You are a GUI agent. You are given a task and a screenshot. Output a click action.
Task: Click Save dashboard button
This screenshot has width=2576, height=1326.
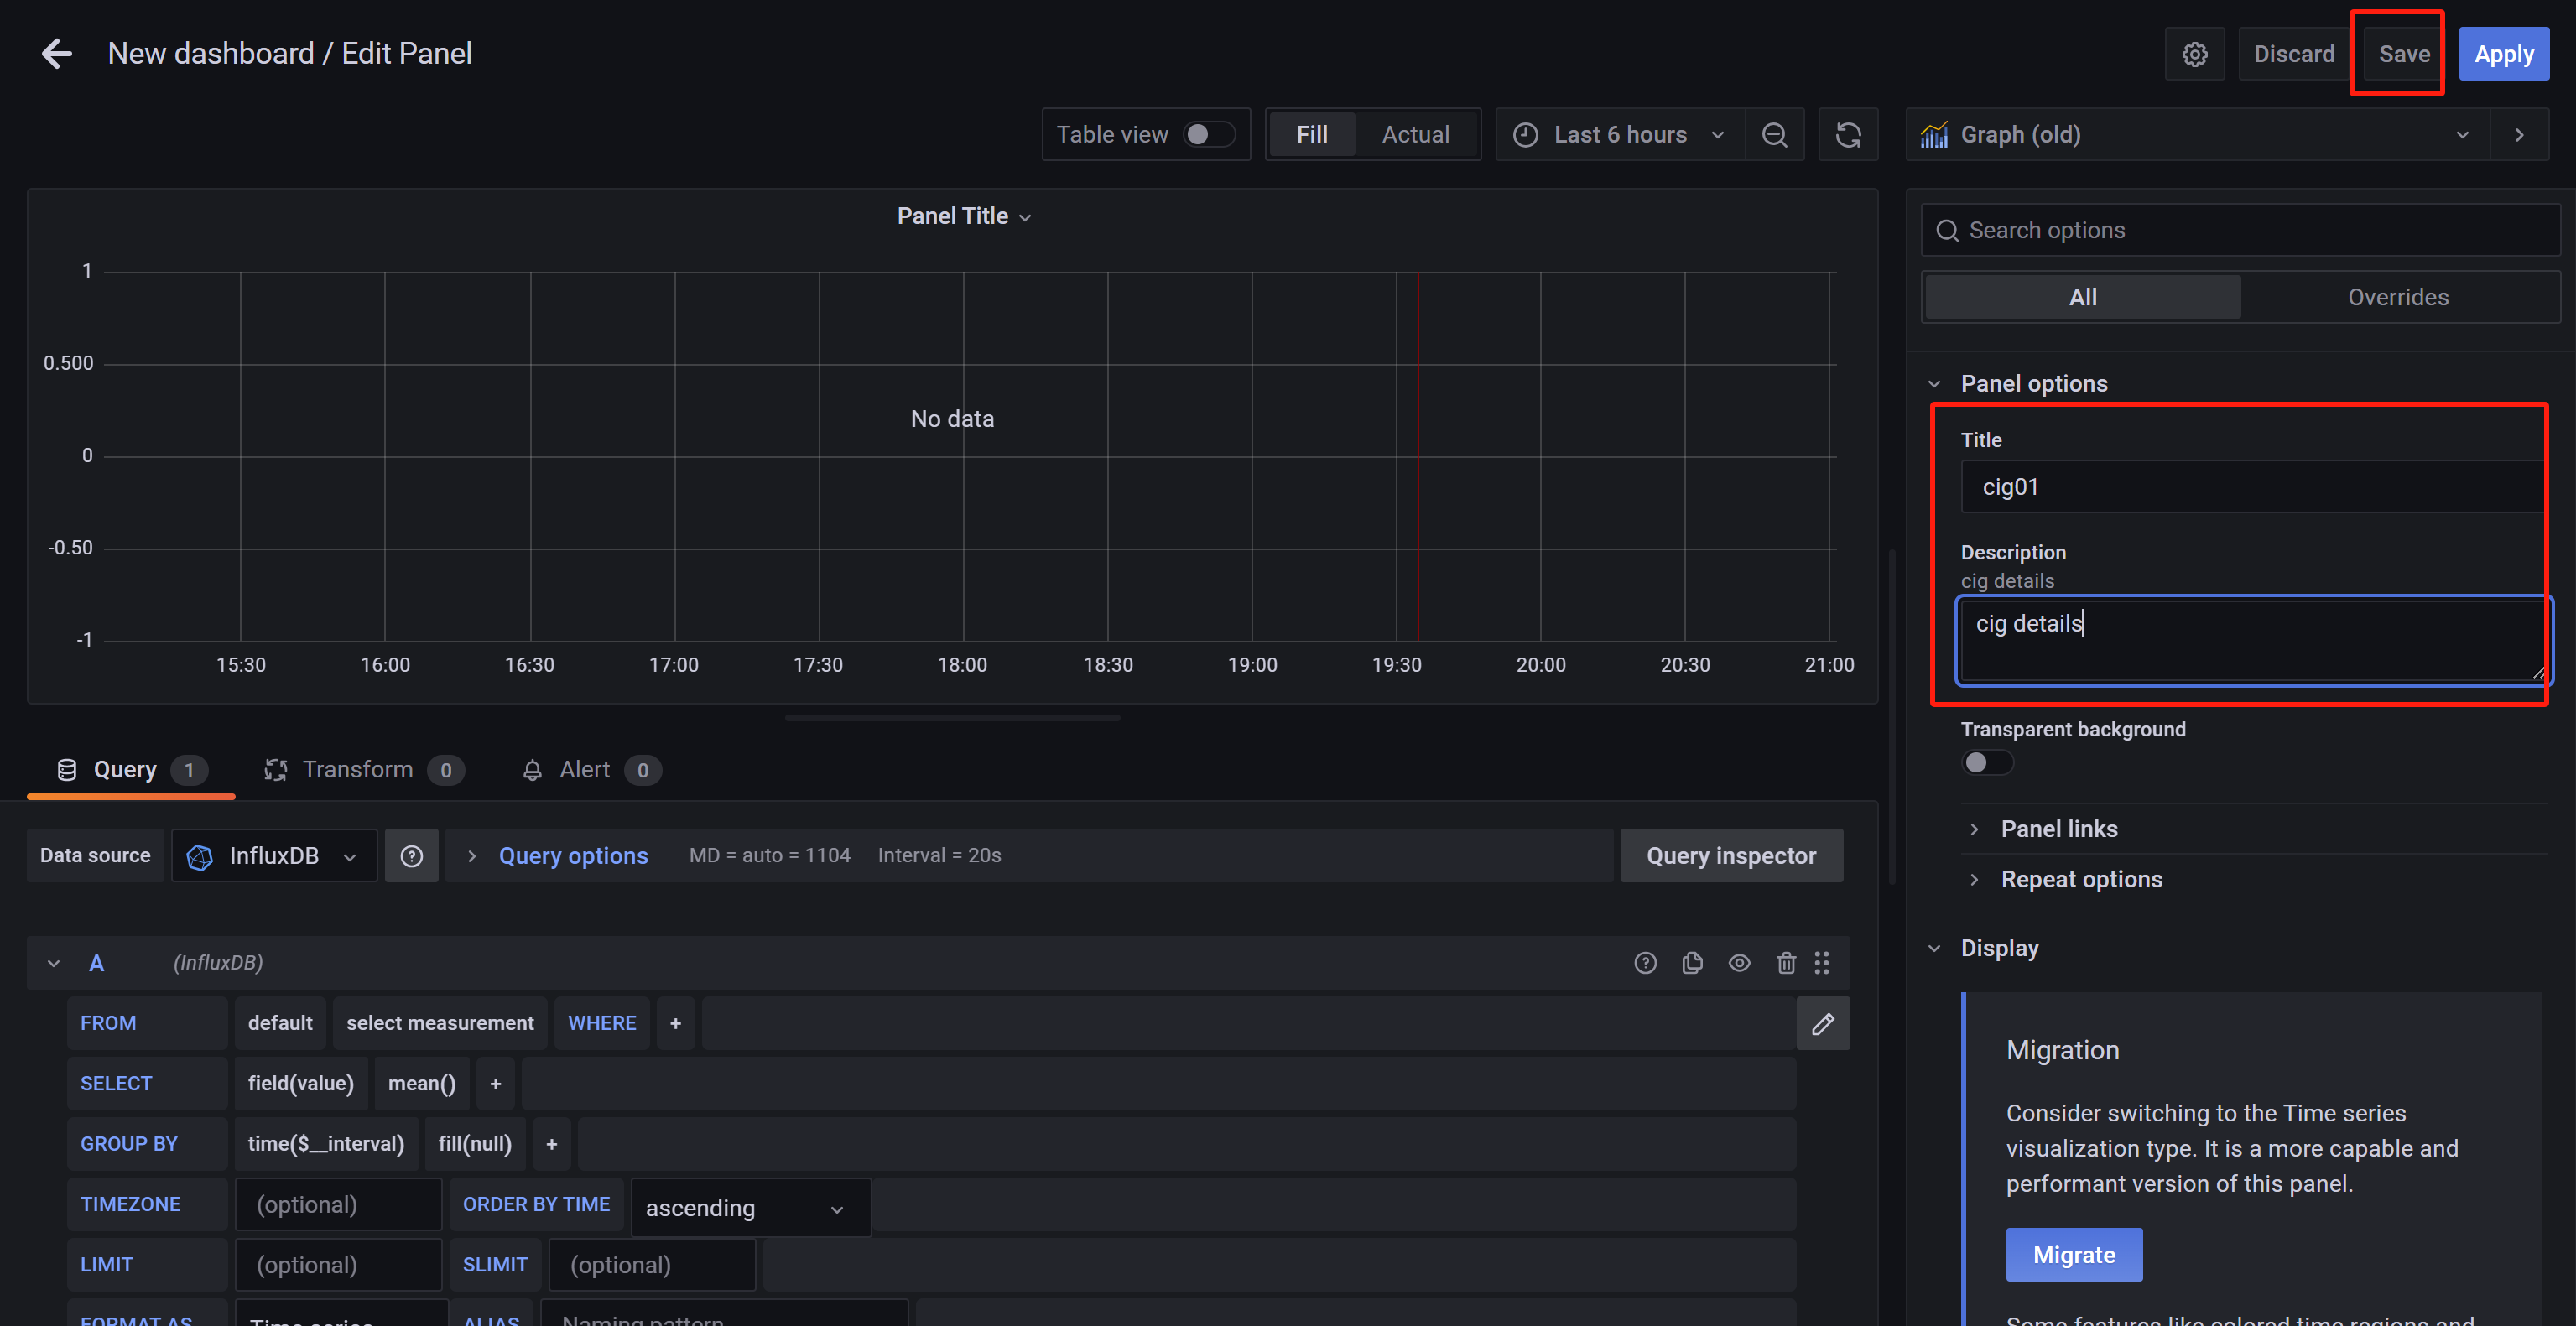2402,54
